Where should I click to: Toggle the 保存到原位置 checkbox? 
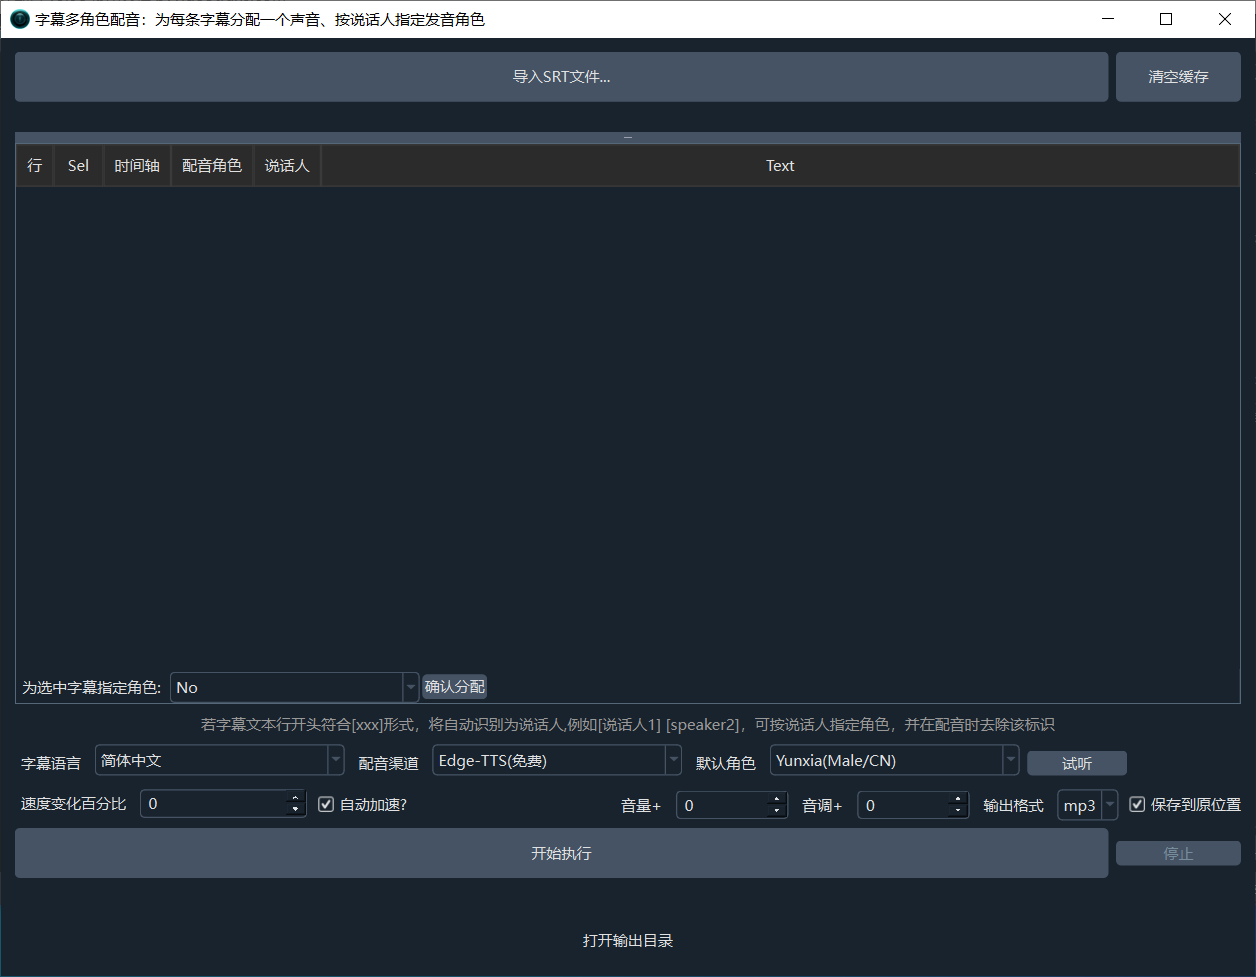pos(1137,804)
